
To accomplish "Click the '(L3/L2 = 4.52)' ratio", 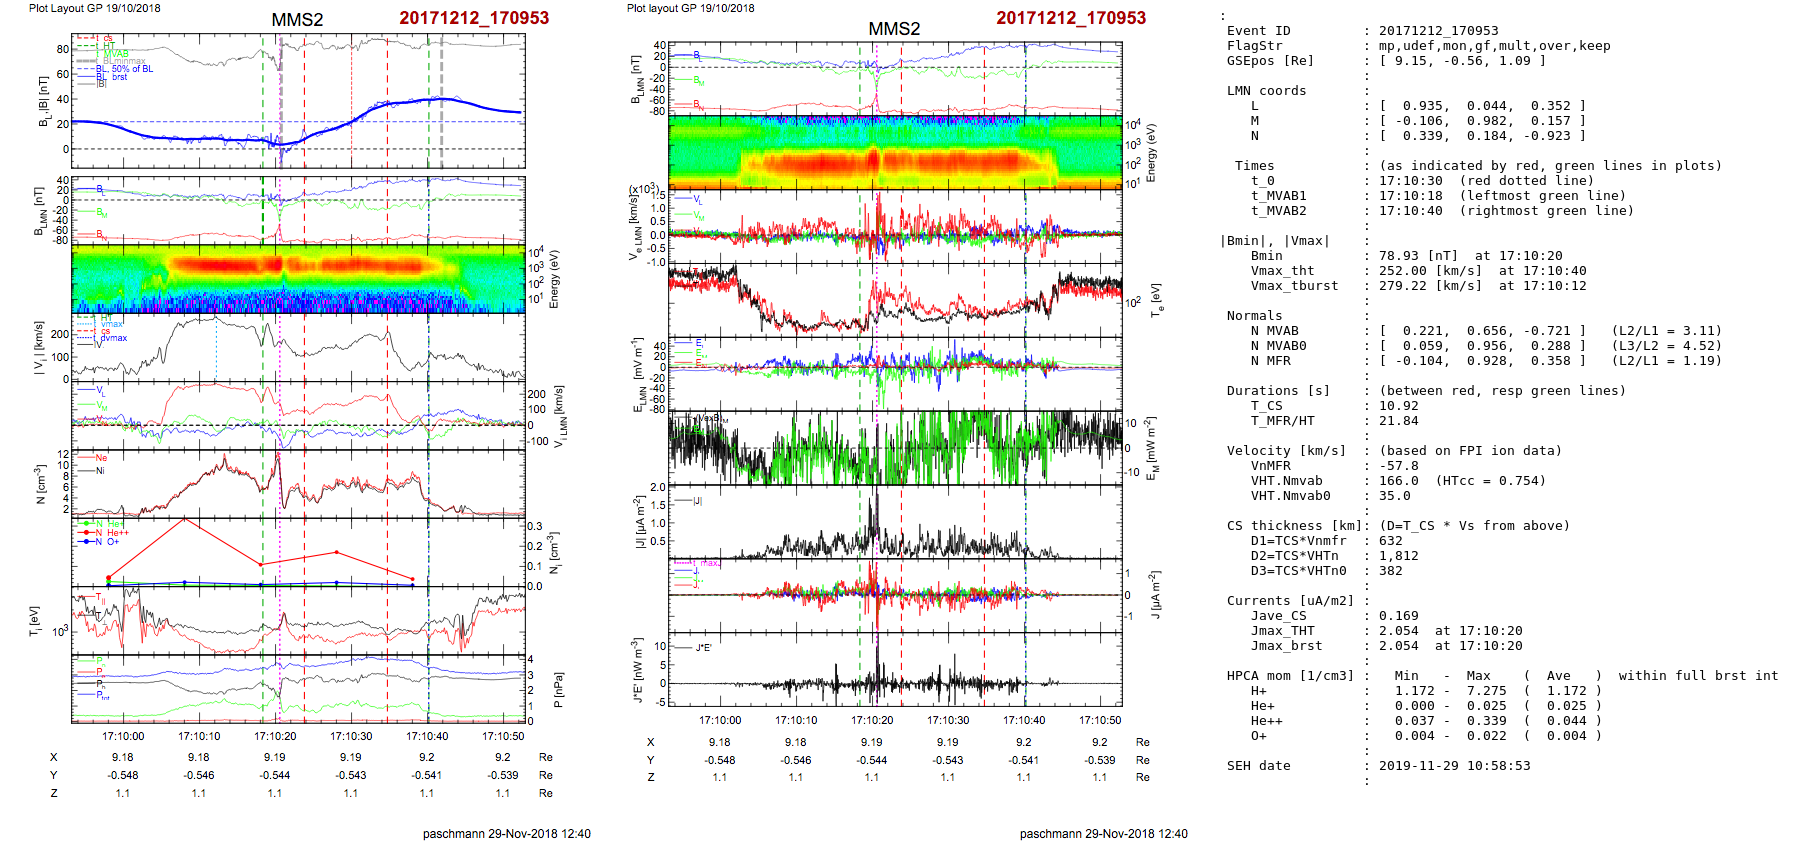I will 1667,346.
